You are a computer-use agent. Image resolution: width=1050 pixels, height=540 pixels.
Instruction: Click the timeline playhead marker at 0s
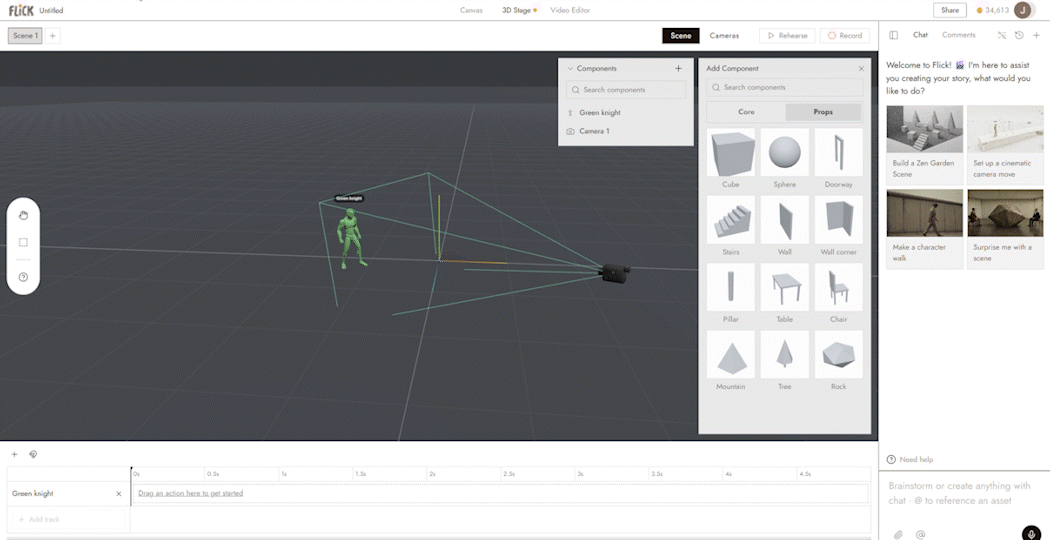pyautogui.click(x=131, y=470)
